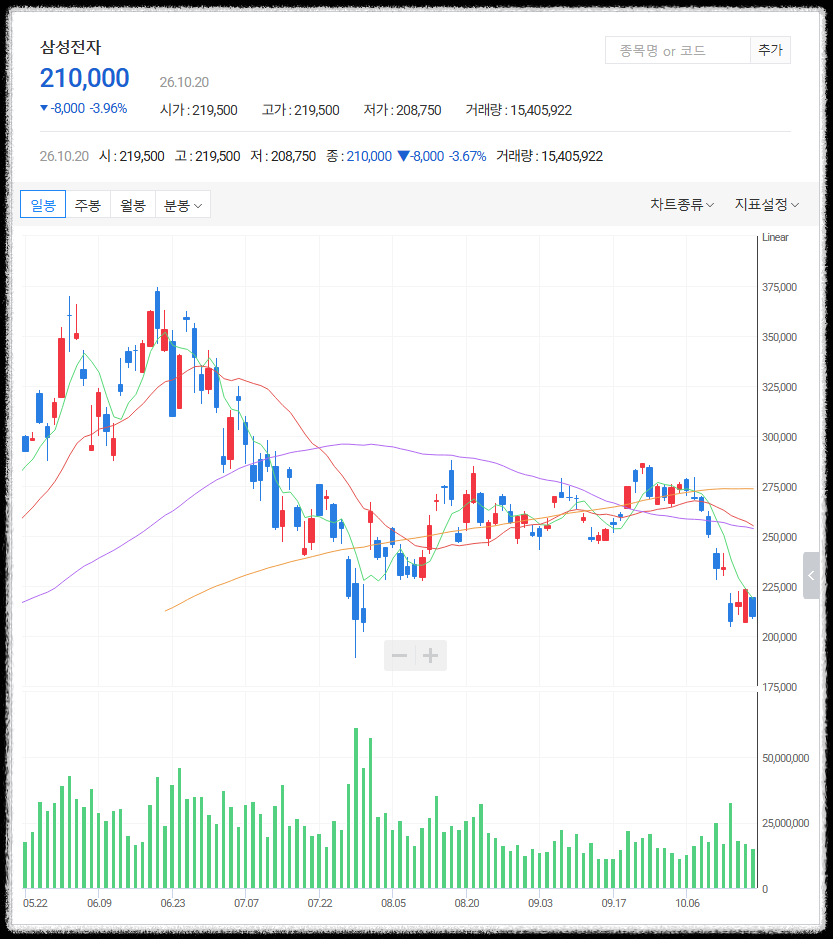Zoom in the chart with plus button
The height and width of the screenshot is (939, 833).
(431, 655)
